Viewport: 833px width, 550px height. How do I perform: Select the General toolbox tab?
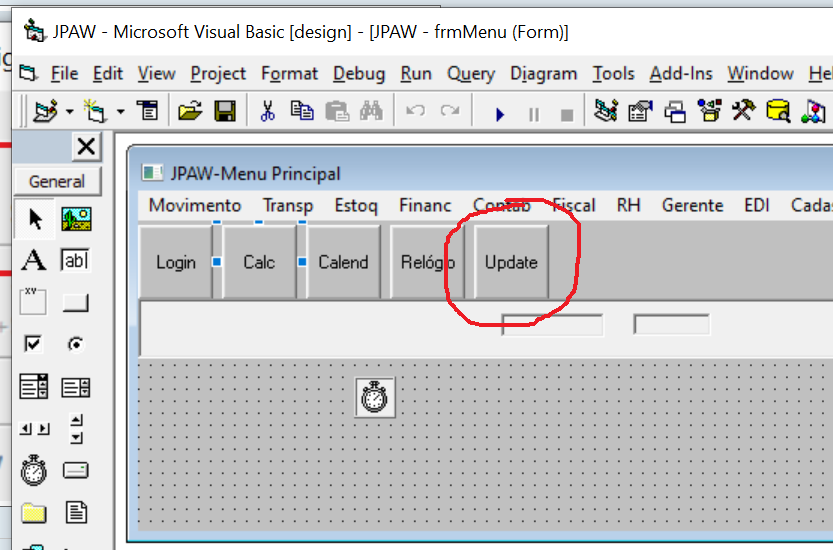coord(57,182)
